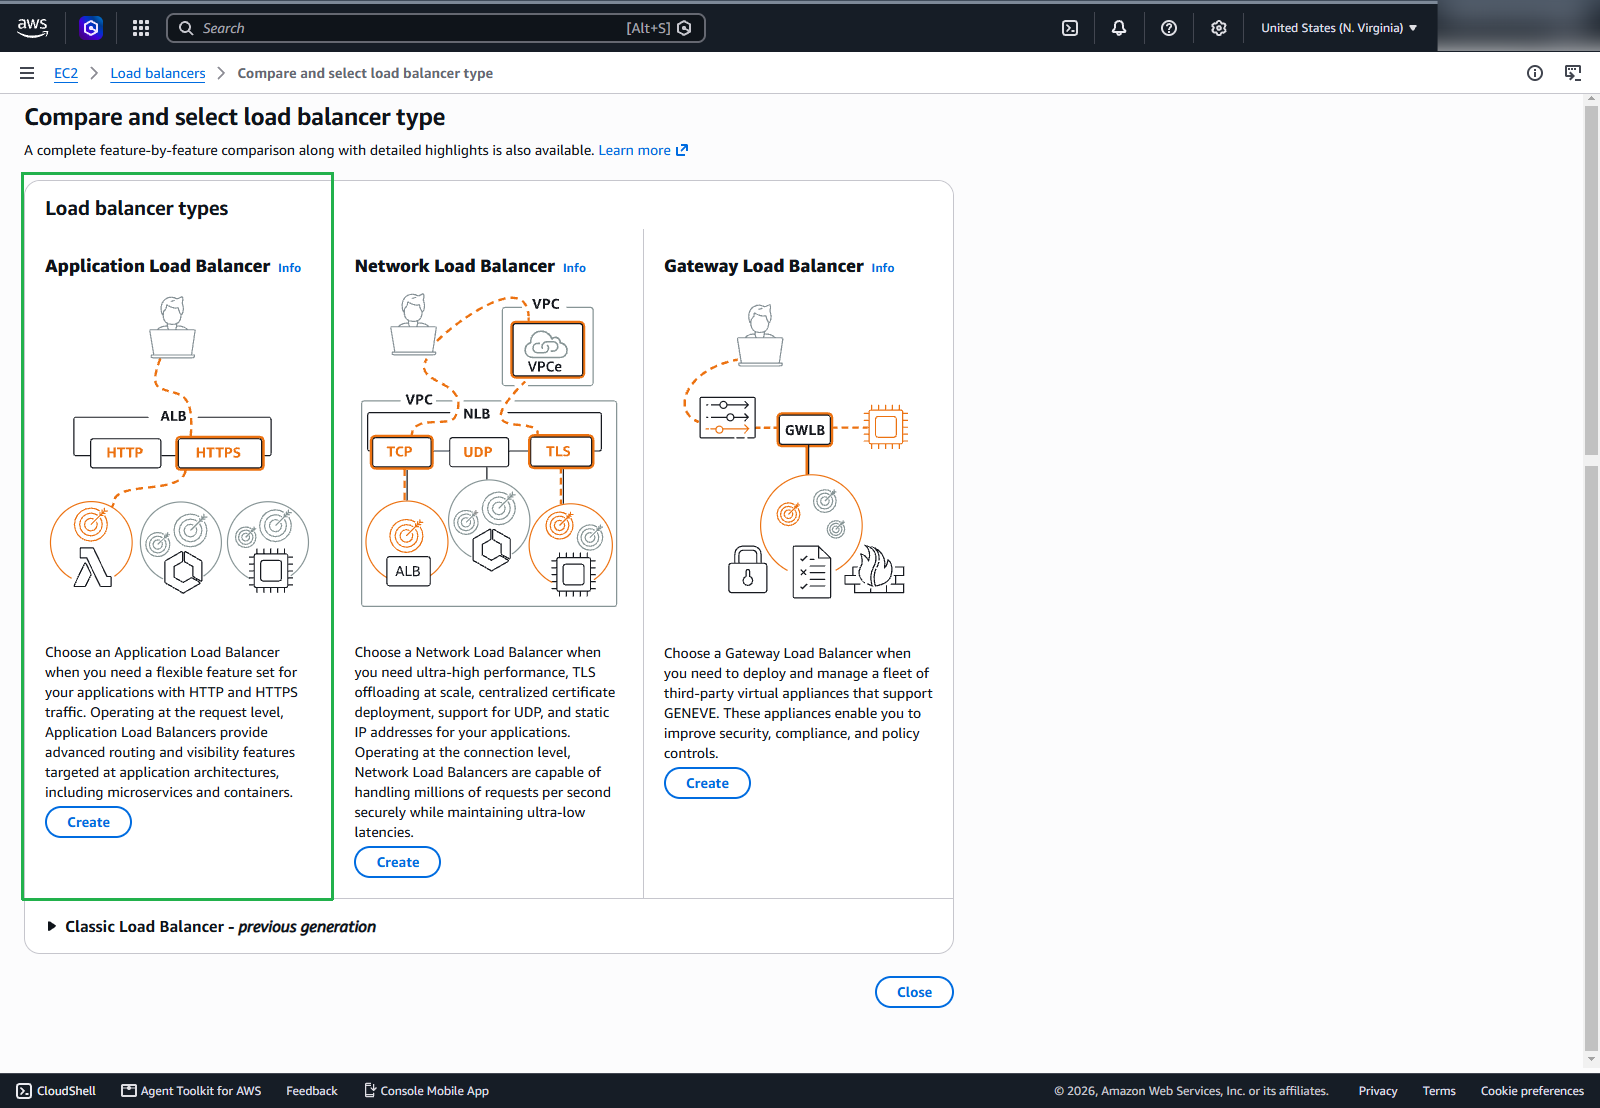Open Info for Application Load Balancer

289,268
